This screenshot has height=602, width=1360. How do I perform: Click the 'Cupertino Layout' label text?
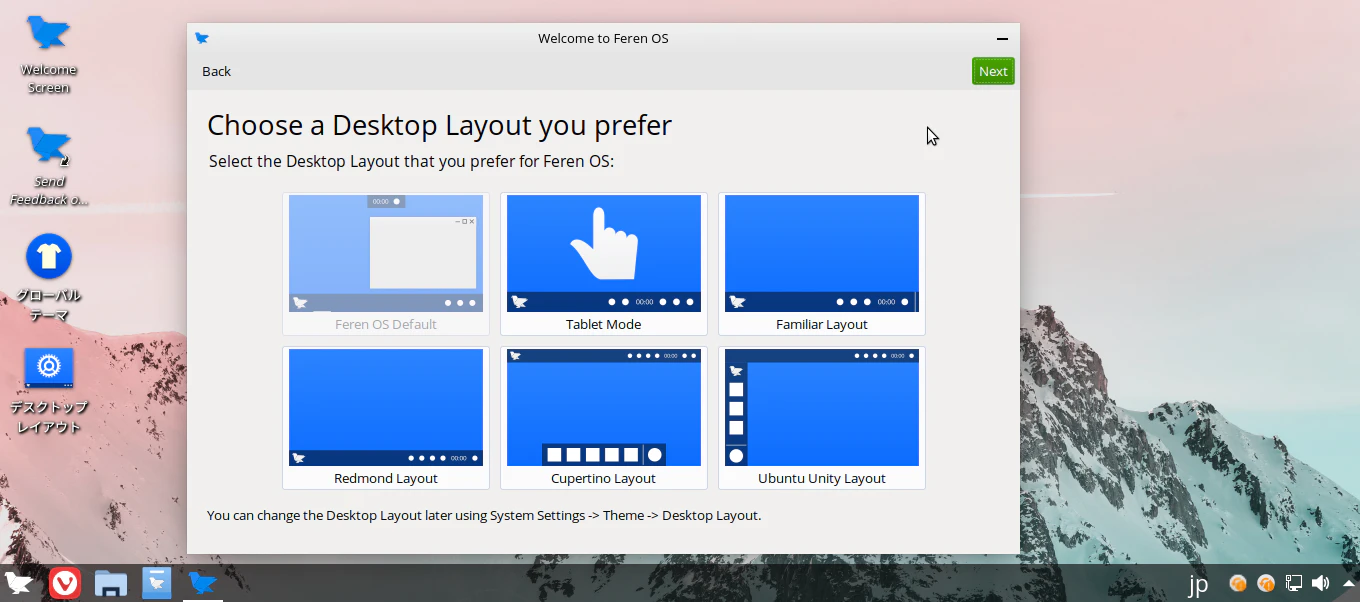604,479
